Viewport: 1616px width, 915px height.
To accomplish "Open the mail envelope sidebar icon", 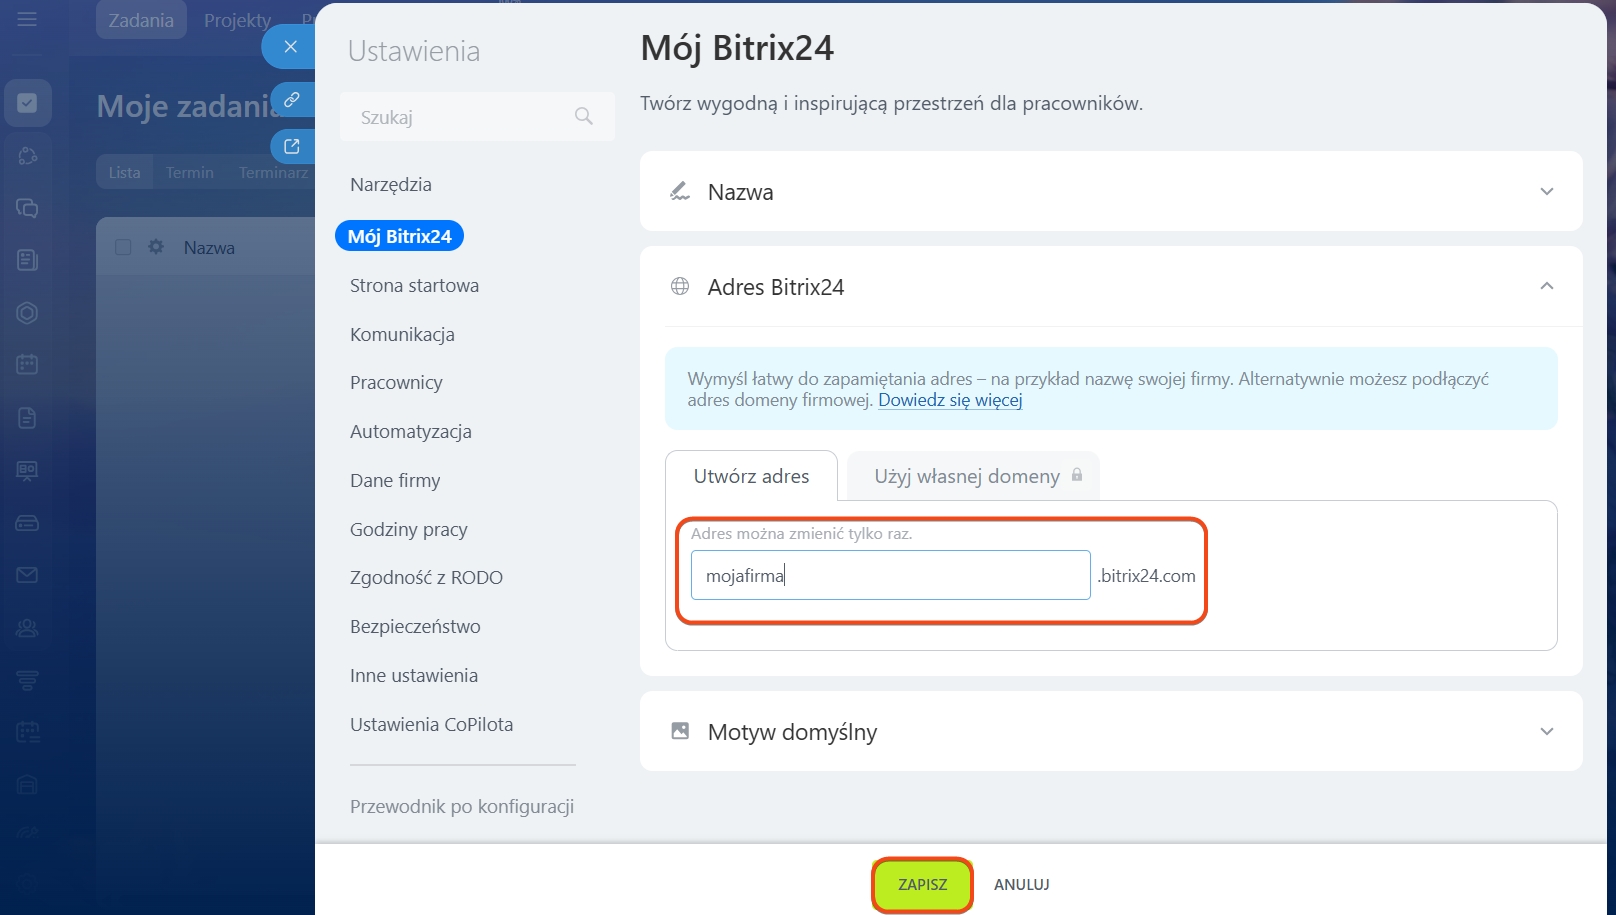I will click(x=28, y=575).
